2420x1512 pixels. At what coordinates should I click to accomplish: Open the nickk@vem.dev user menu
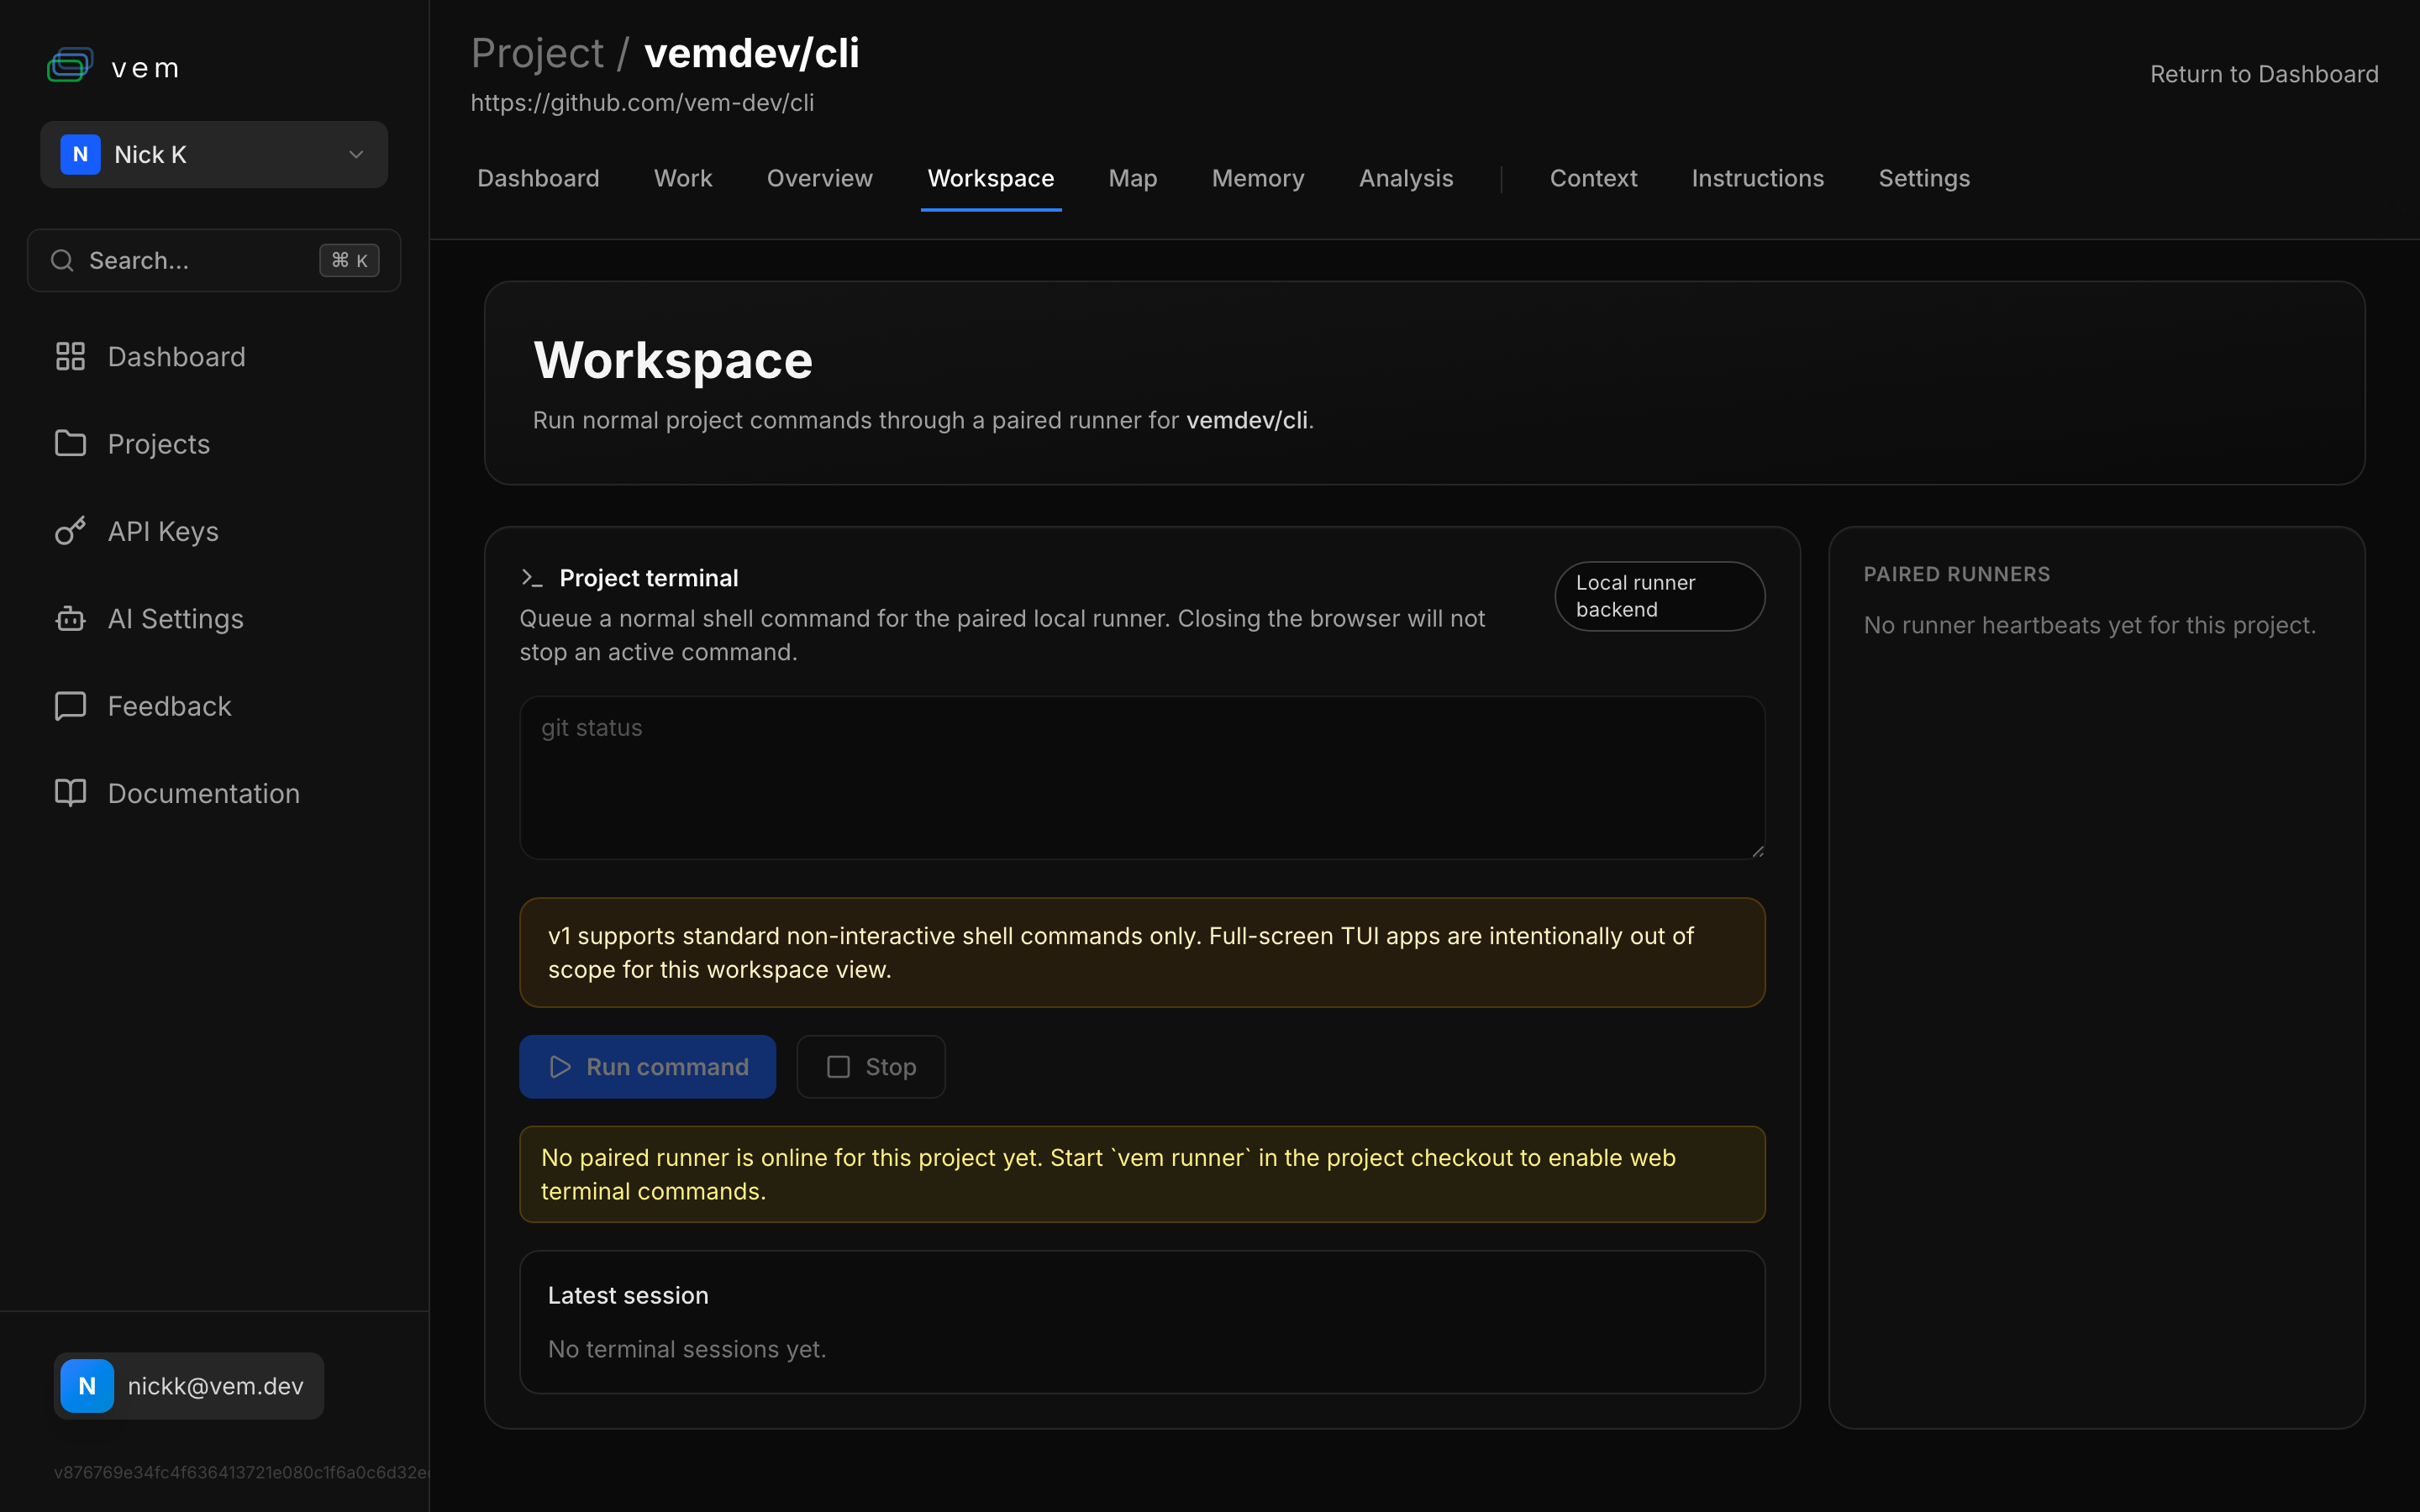click(189, 1386)
